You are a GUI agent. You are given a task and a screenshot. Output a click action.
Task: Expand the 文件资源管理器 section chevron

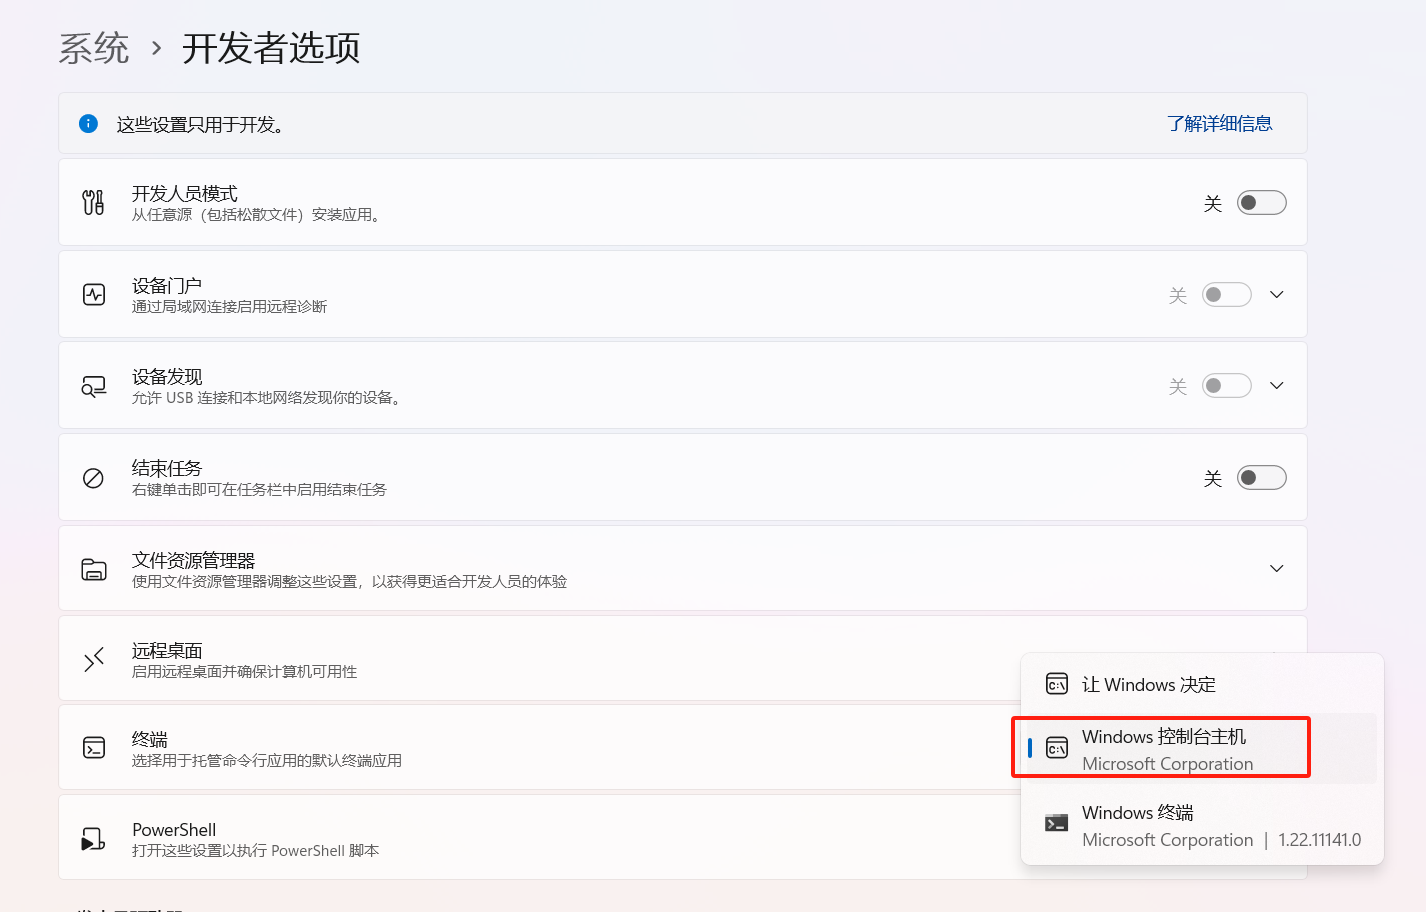(x=1277, y=569)
